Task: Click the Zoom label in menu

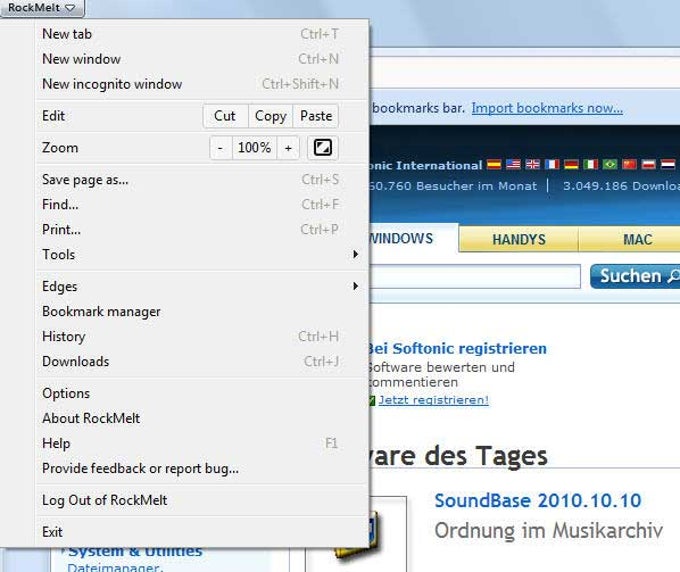Action: [x=60, y=148]
